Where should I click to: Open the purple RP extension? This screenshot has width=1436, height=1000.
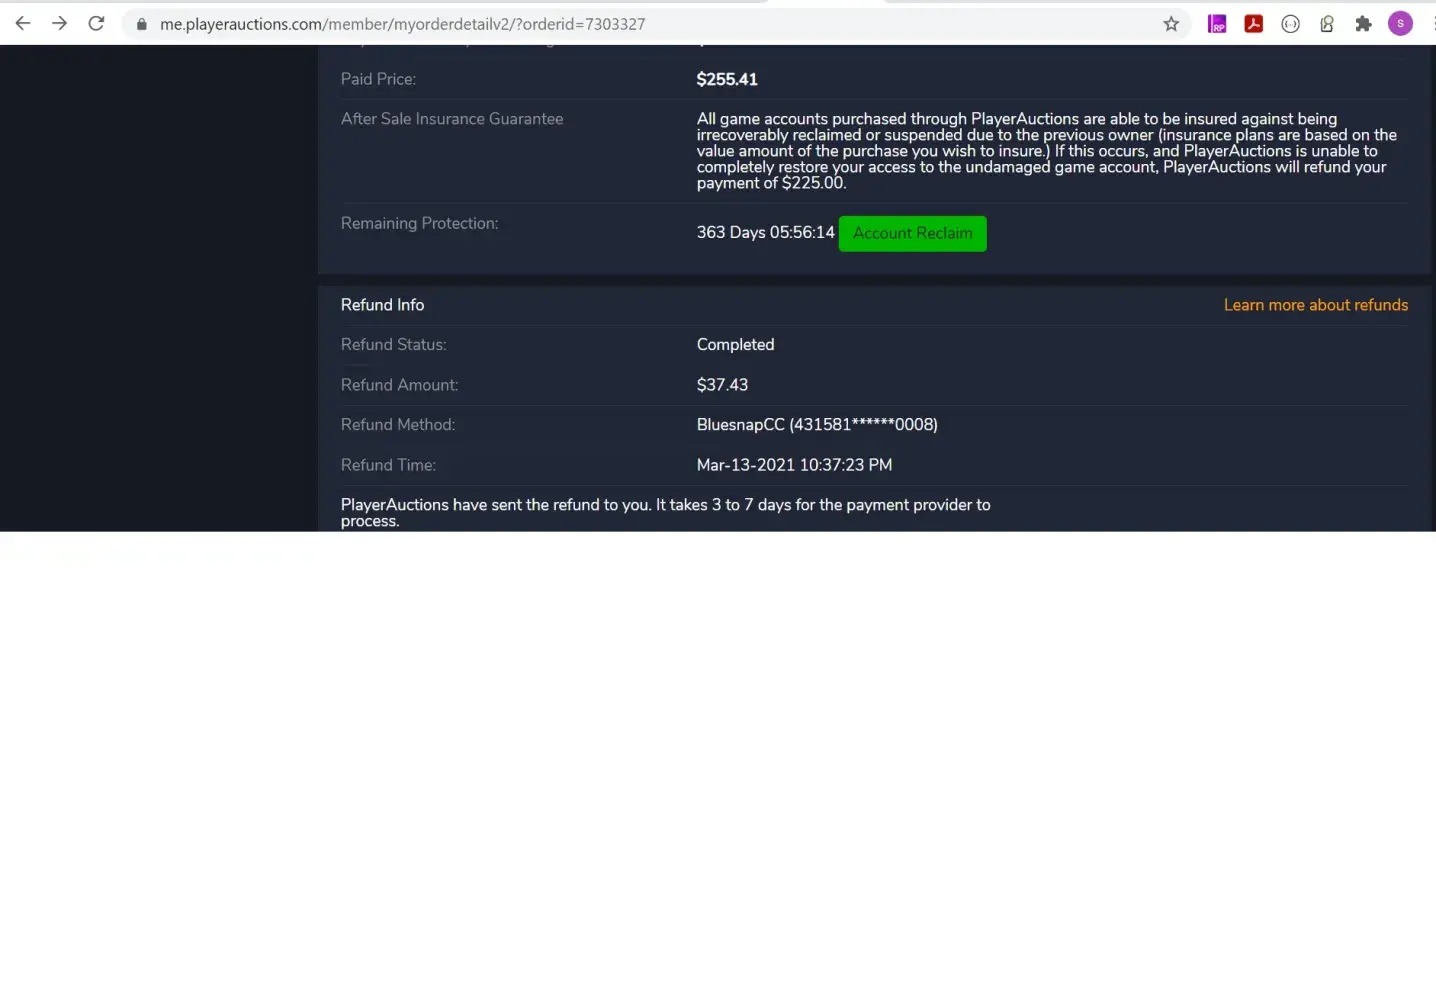pos(1217,24)
